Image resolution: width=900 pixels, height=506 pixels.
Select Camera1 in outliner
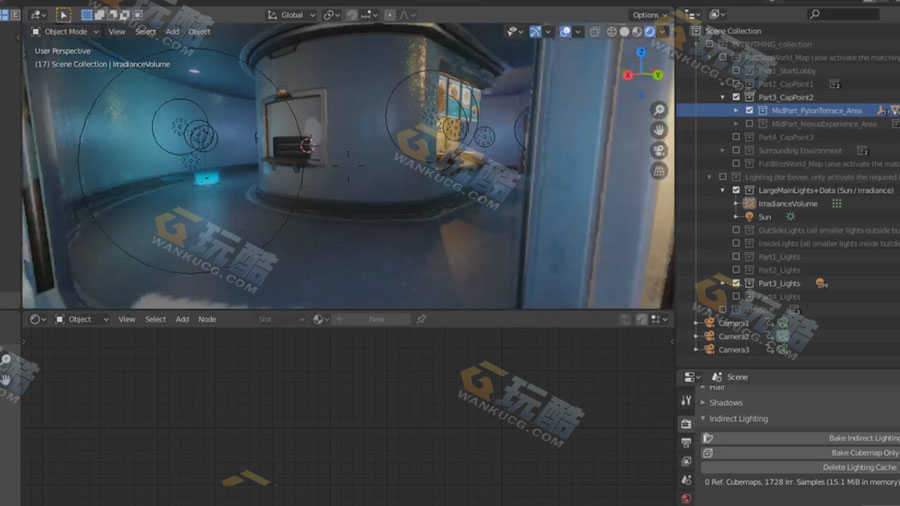pyautogui.click(x=734, y=323)
